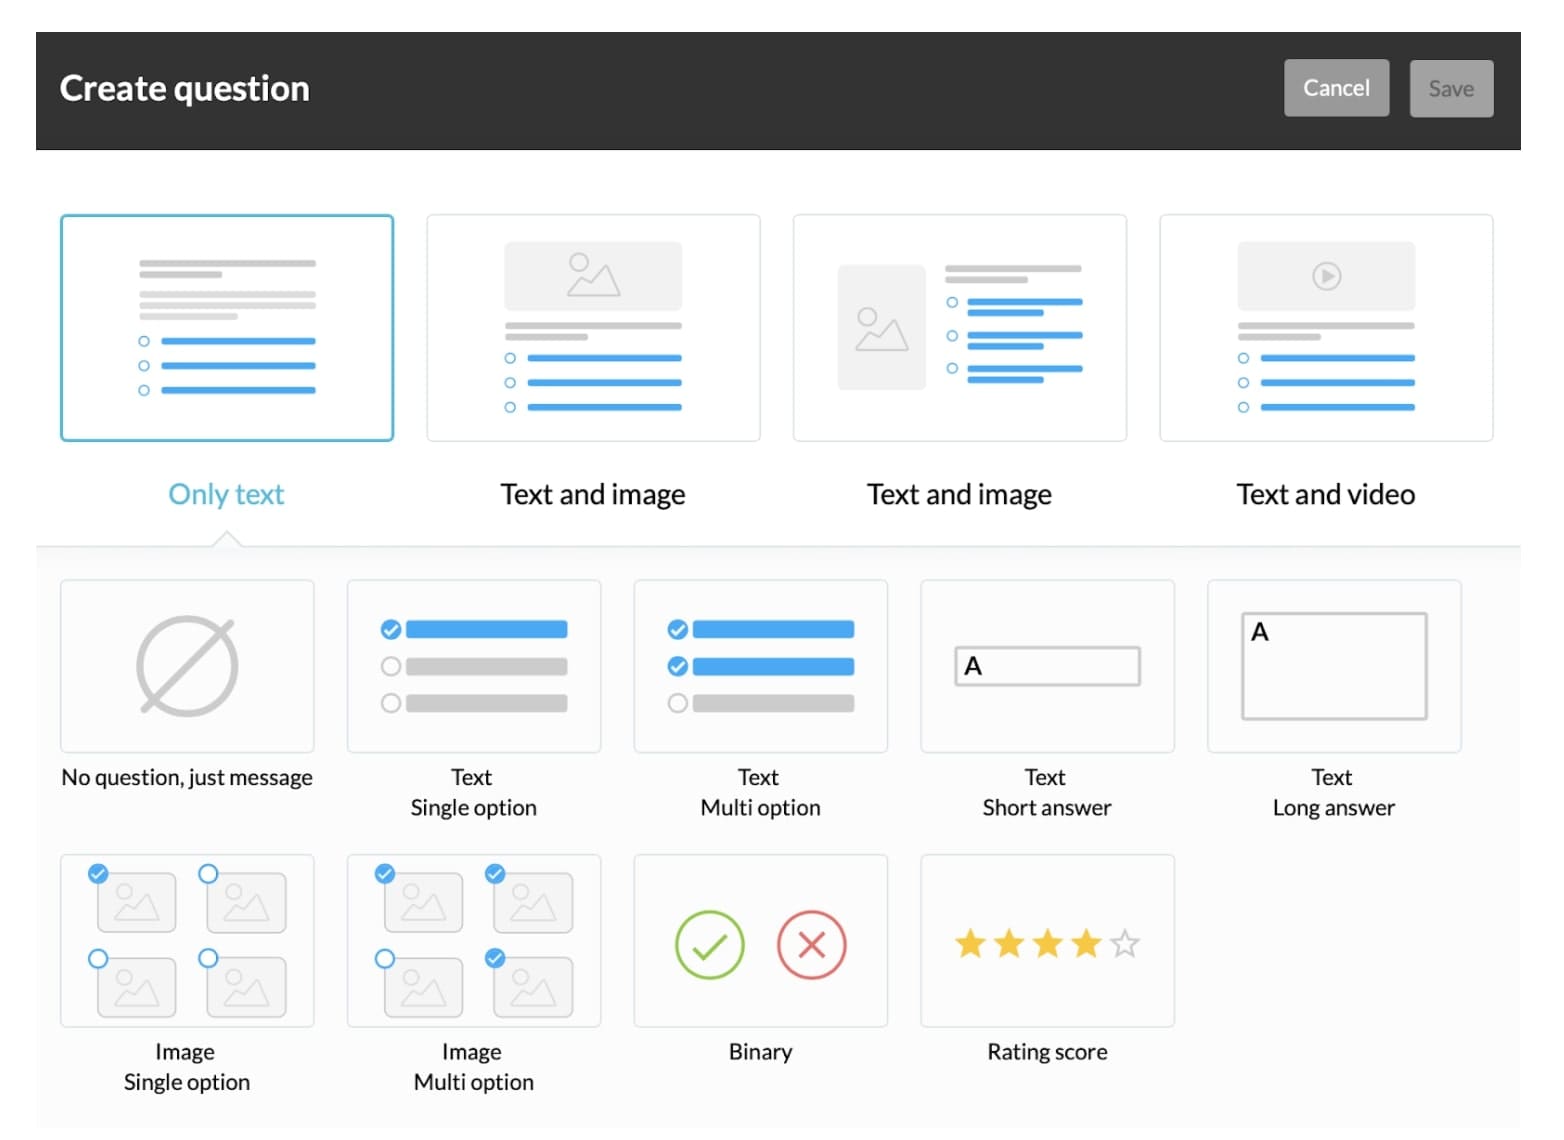Screen dimensions: 1564x1140
Task: Click the 'Binary' label
Action: click(x=761, y=1052)
